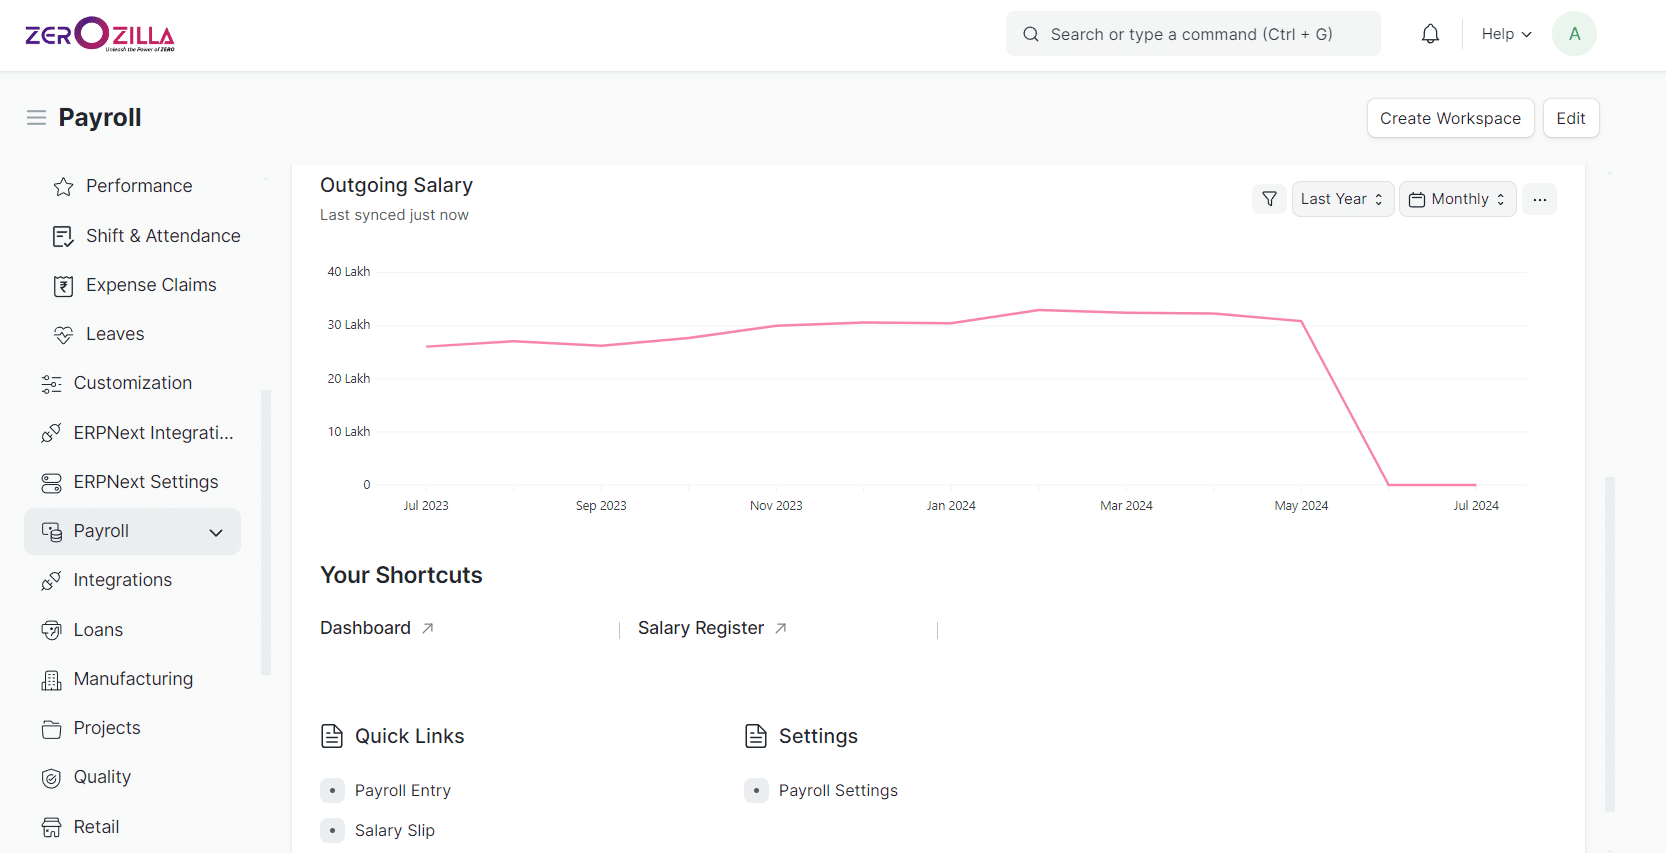This screenshot has width=1666, height=853.
Task: Click the Quick Links document icon
Action: coord(332,737)
